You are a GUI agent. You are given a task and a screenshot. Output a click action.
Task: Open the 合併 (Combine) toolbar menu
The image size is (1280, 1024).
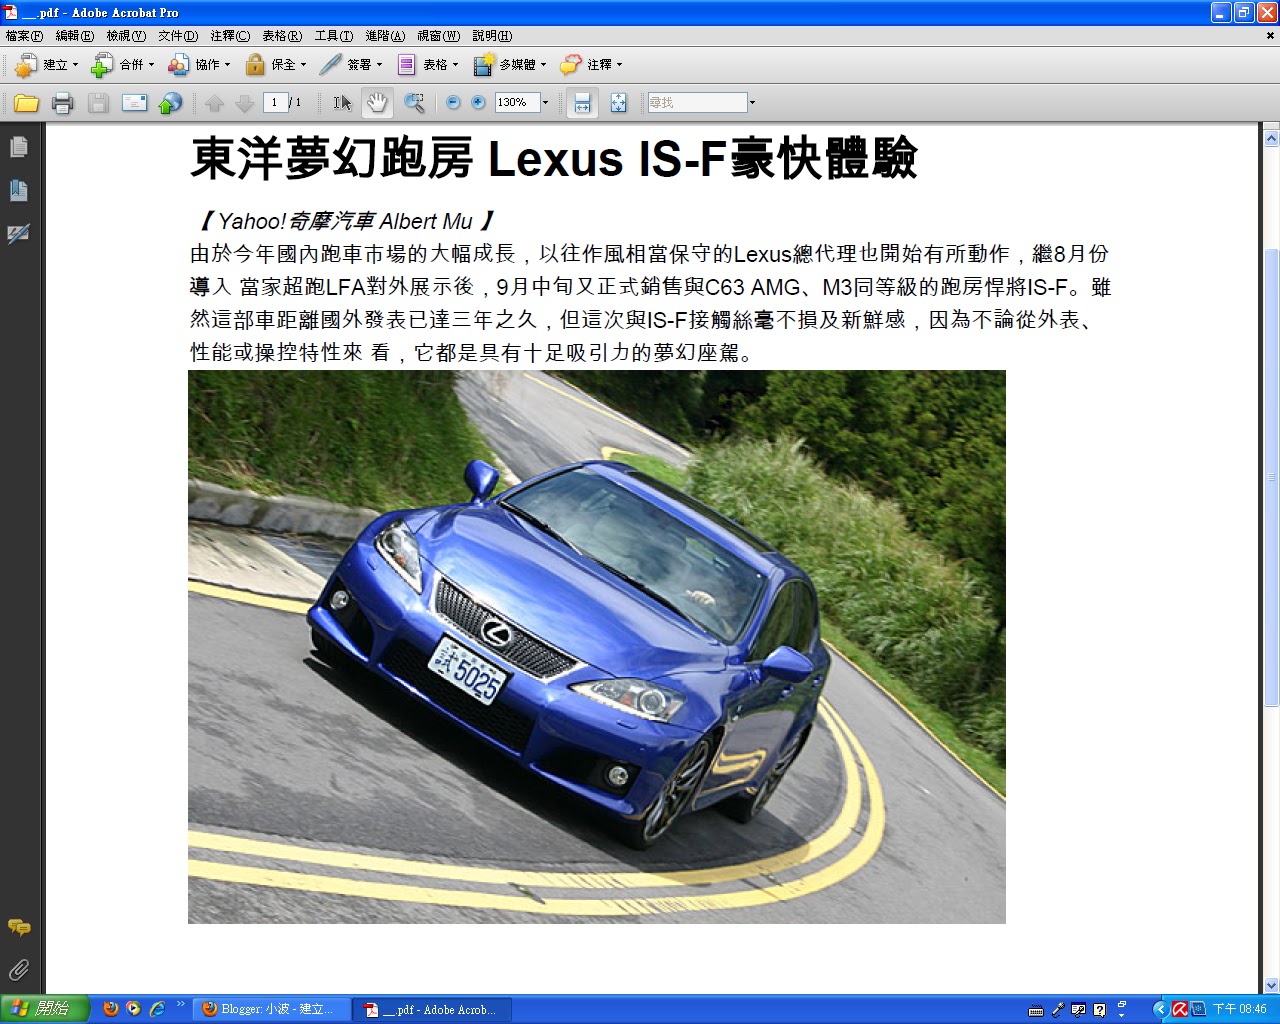pos(123,65)
